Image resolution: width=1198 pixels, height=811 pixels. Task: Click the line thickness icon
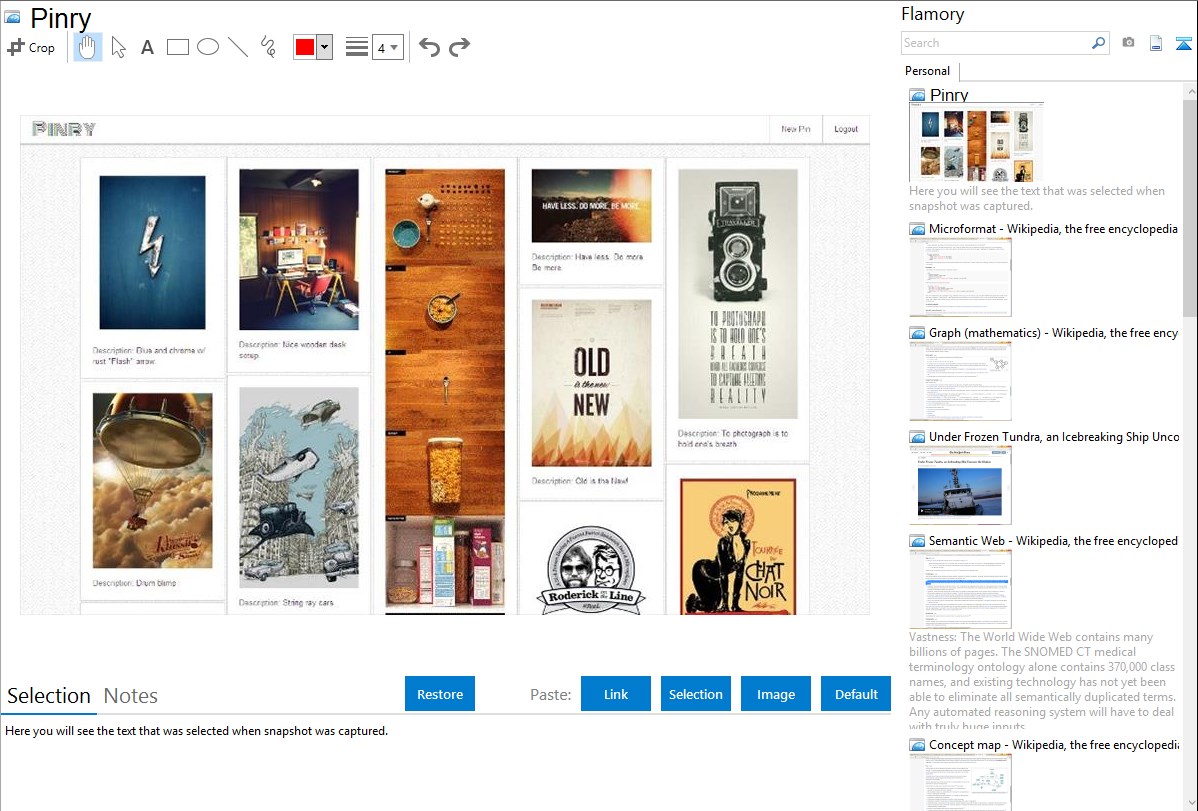[x=357, y=47]
